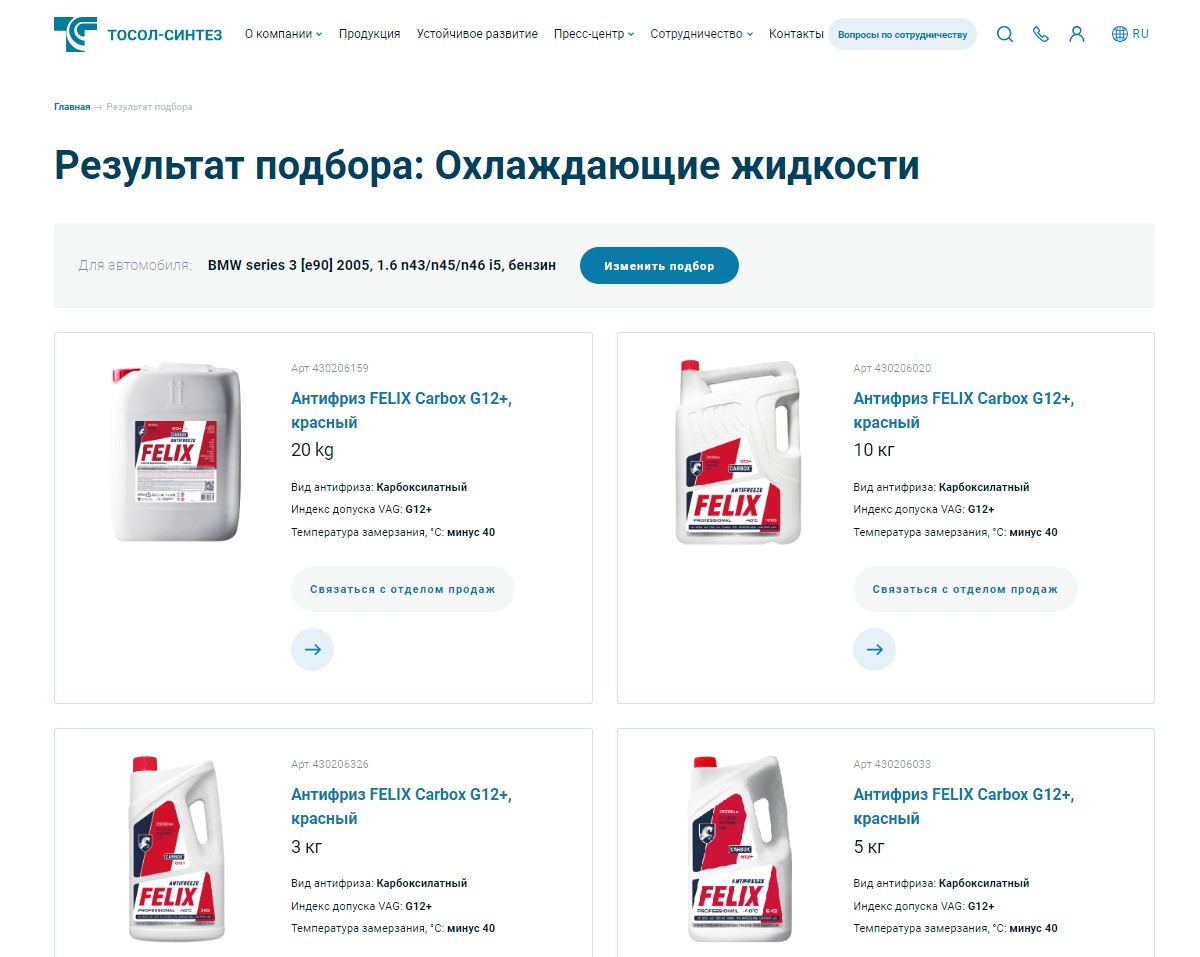This screenshot has height=957, width=1200.
Task: Select text Арт 430206159
Action: coord(329,368)
